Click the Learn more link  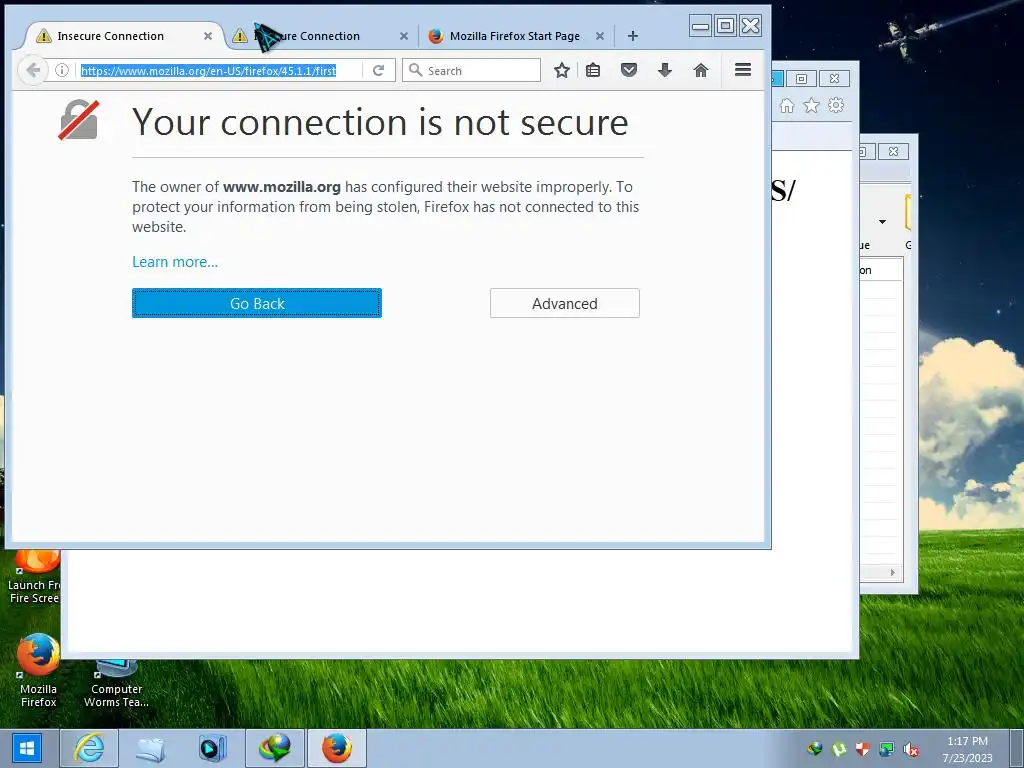(175, 262)
